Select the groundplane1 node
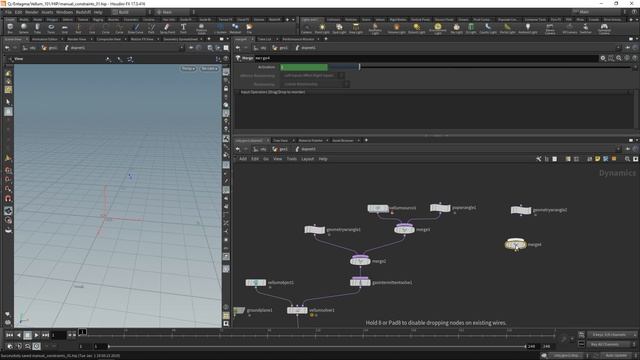The height and width of the screenshot is (360, 640). point(239,311)
